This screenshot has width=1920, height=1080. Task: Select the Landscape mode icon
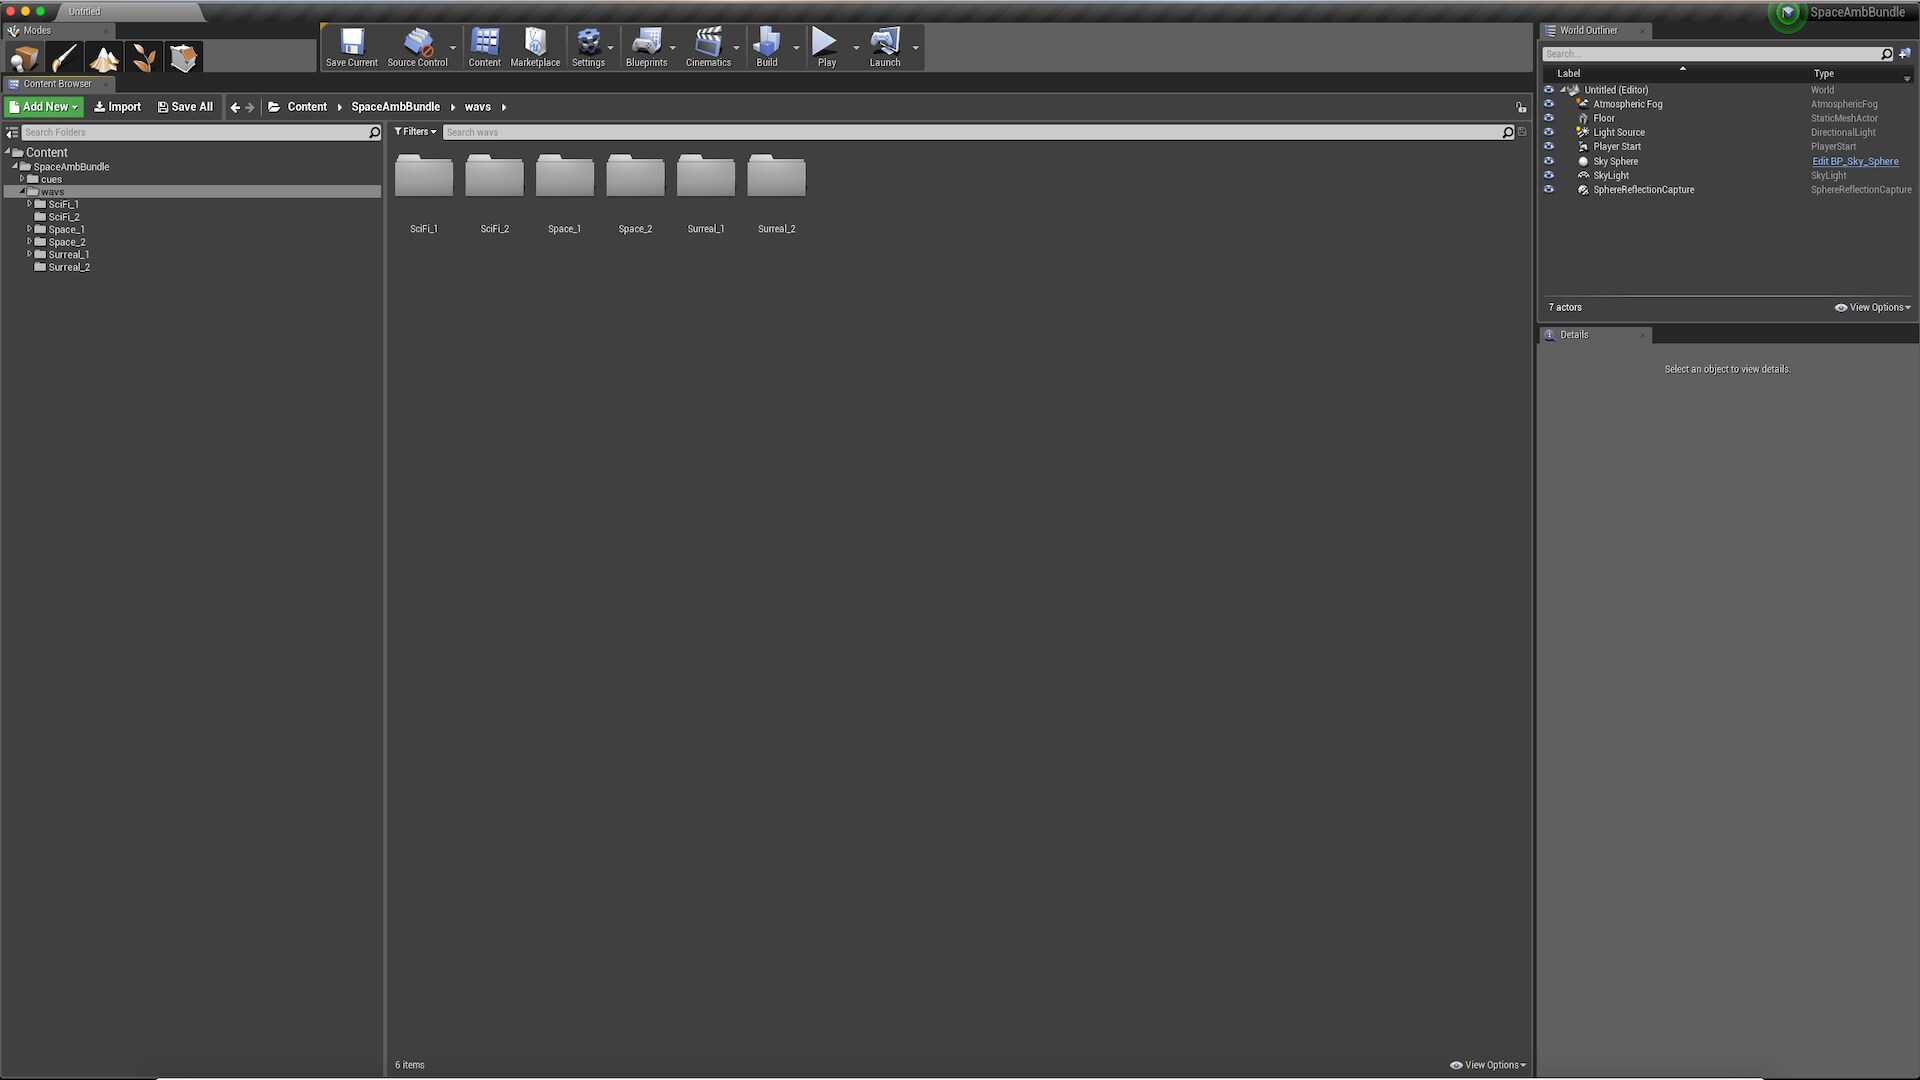pos(104,58)
